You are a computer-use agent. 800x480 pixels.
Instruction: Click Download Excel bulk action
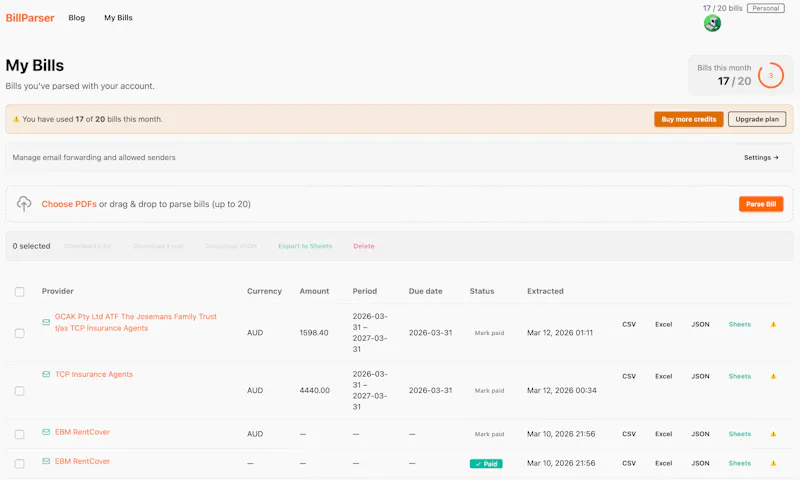158,246
